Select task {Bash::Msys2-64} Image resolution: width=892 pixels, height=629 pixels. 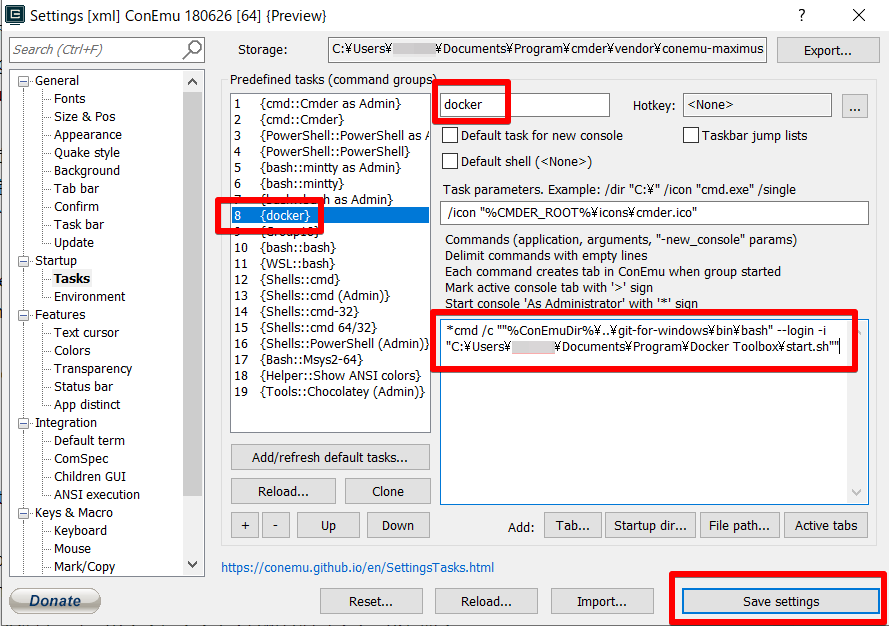tap(330, 360)
